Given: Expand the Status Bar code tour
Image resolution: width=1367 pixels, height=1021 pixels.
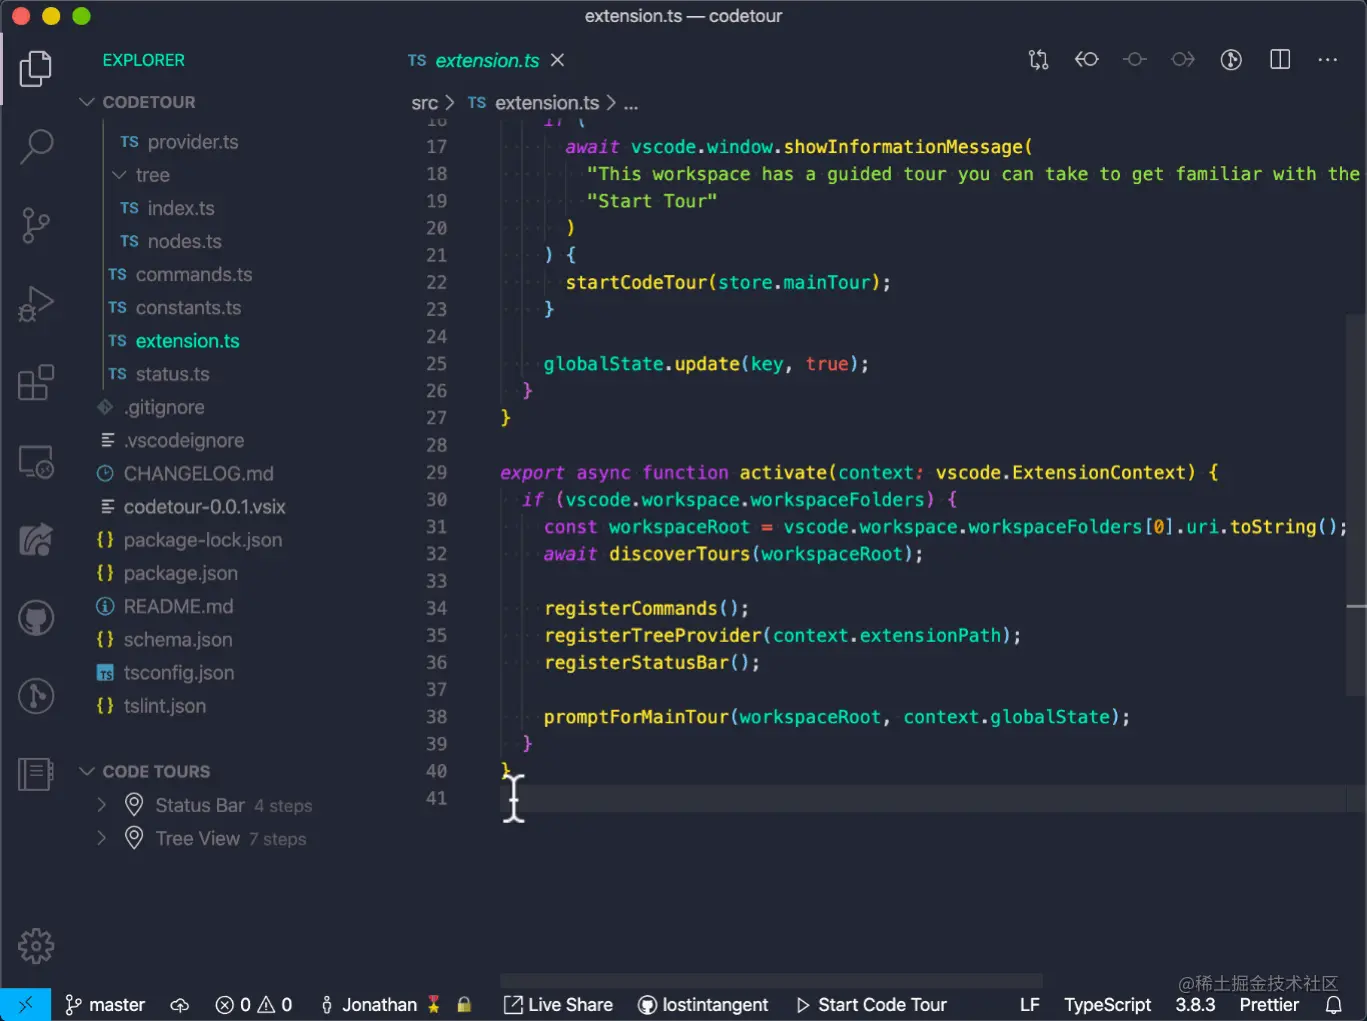Looking at the screenshot, I should click(101, 805).
